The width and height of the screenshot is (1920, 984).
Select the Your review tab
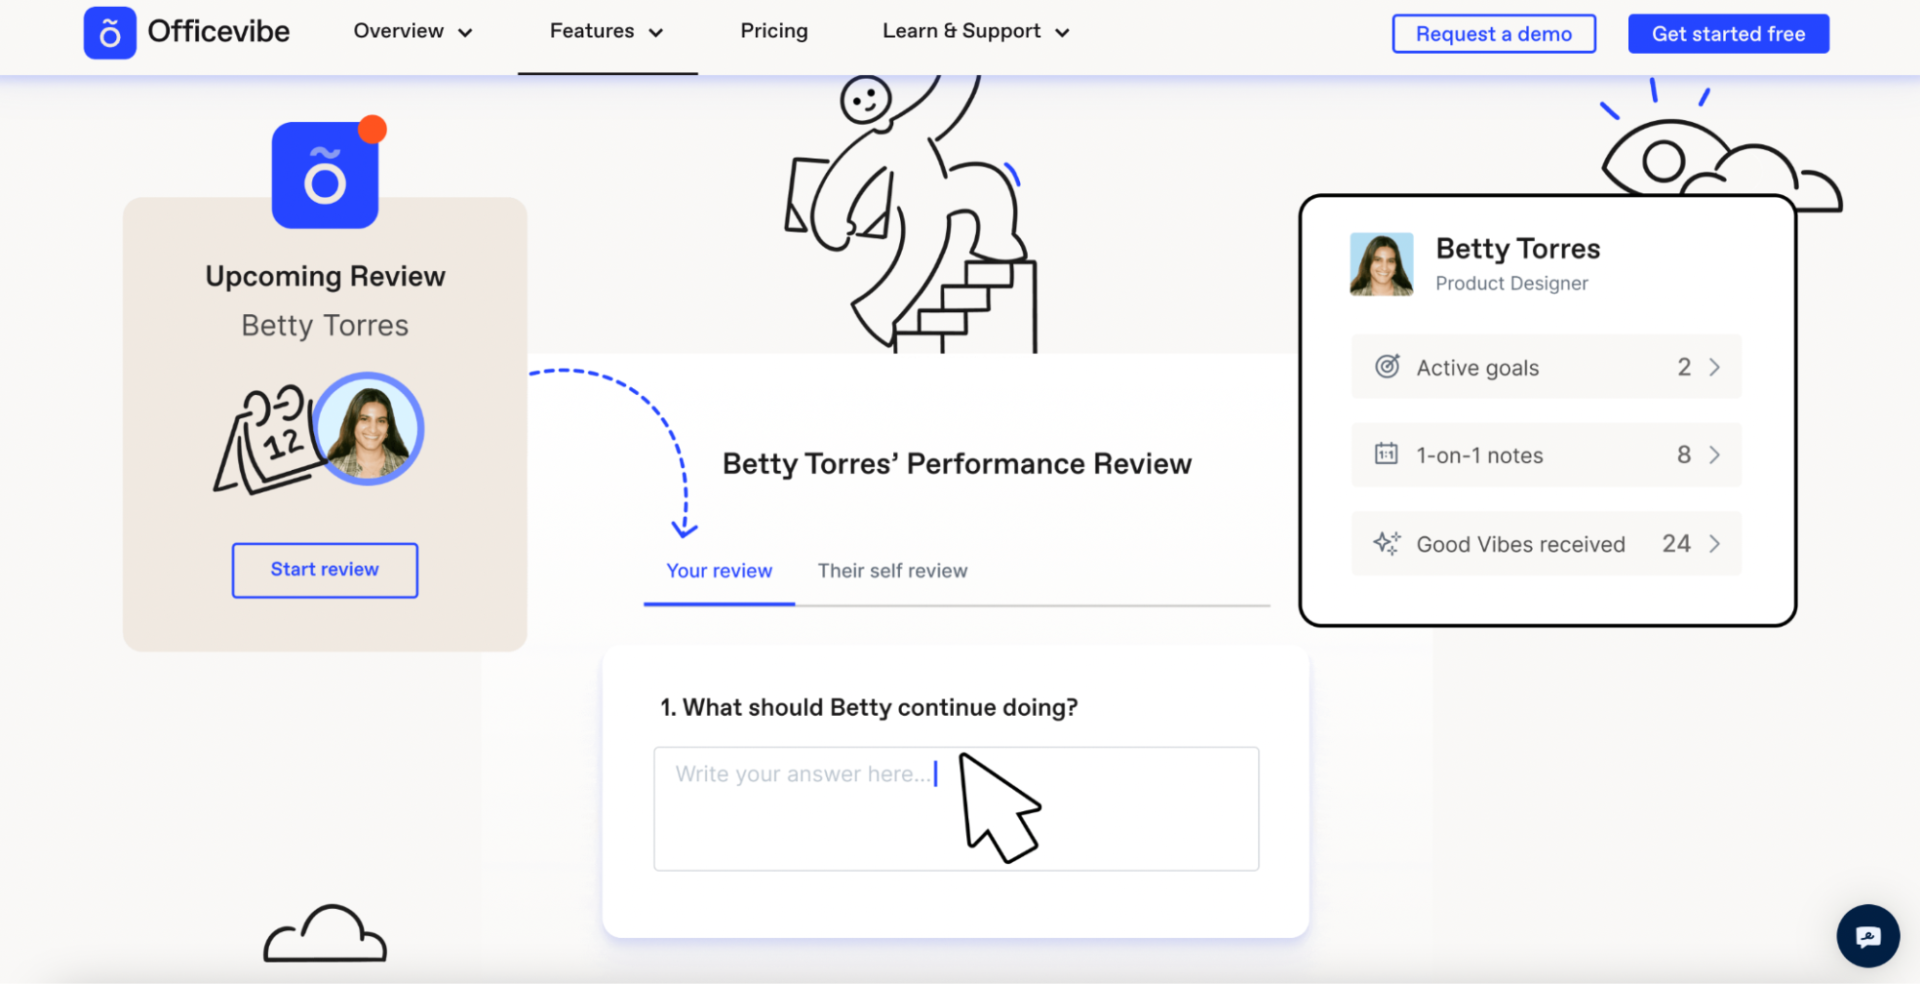click(x=719, y=571)
